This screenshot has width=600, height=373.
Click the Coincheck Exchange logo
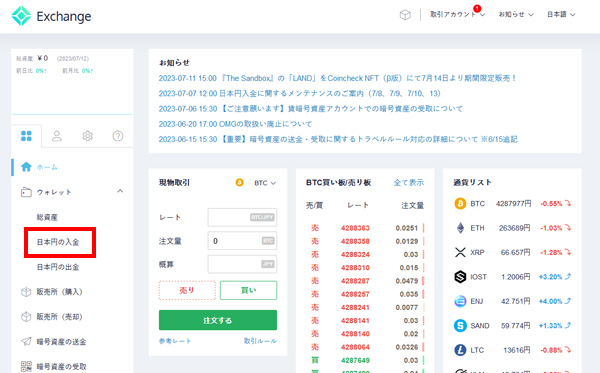tap(51, 16)
